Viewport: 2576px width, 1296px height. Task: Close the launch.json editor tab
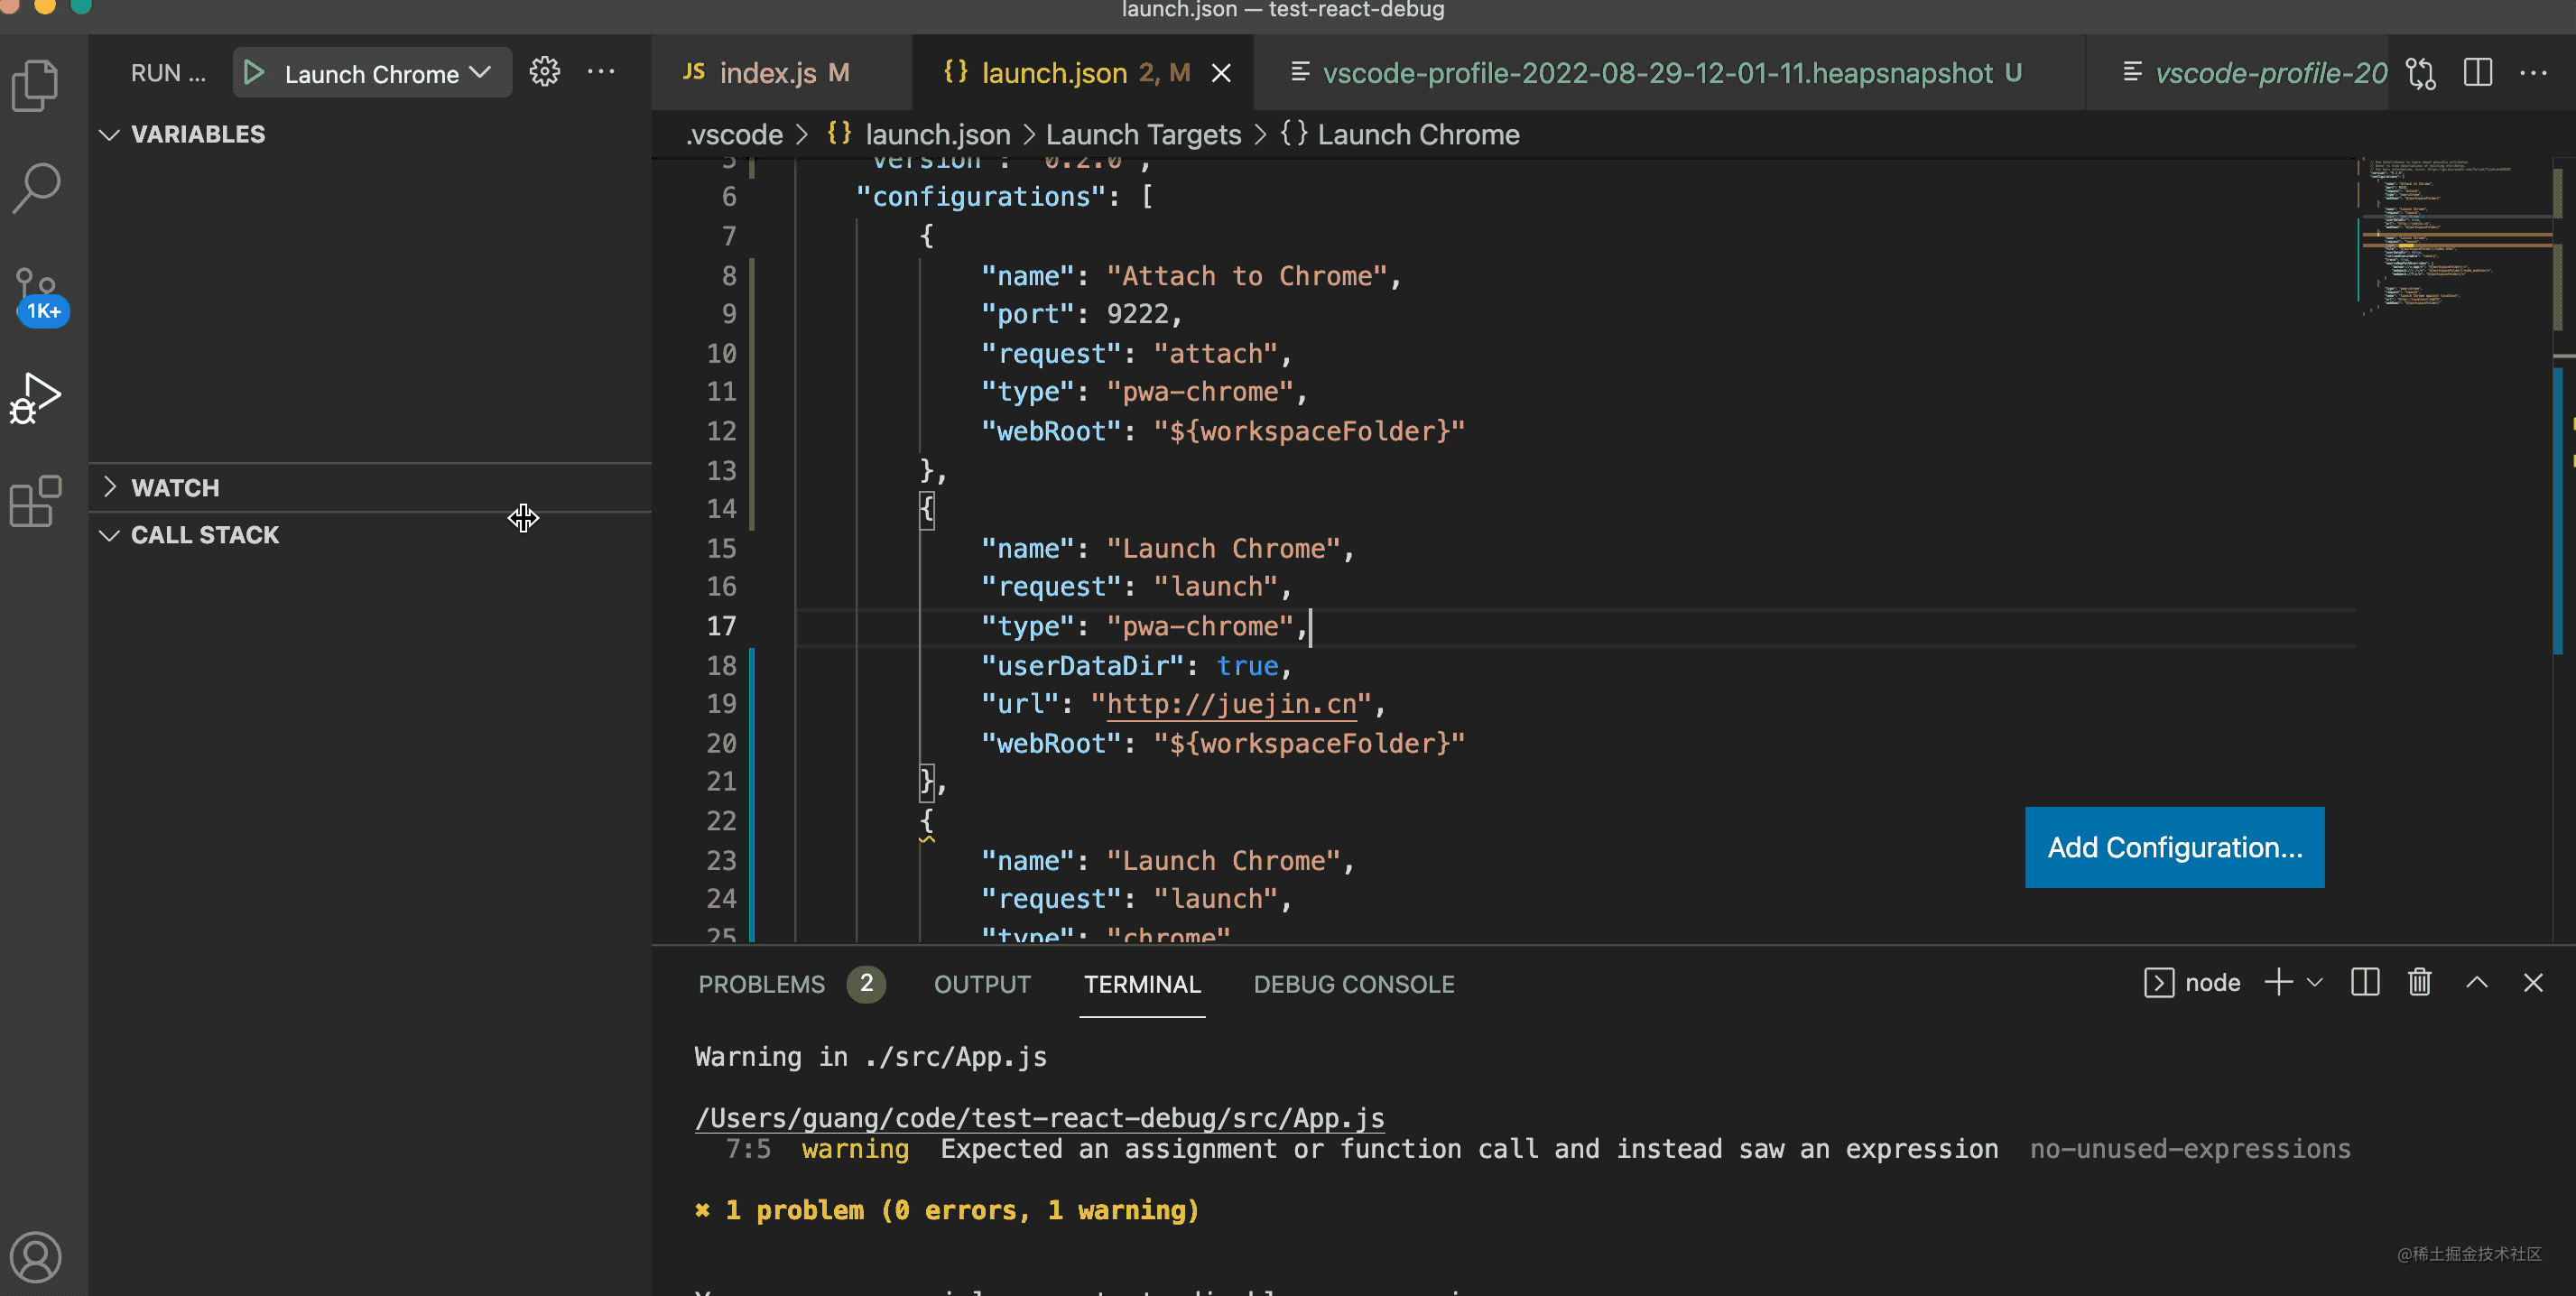1221,73
